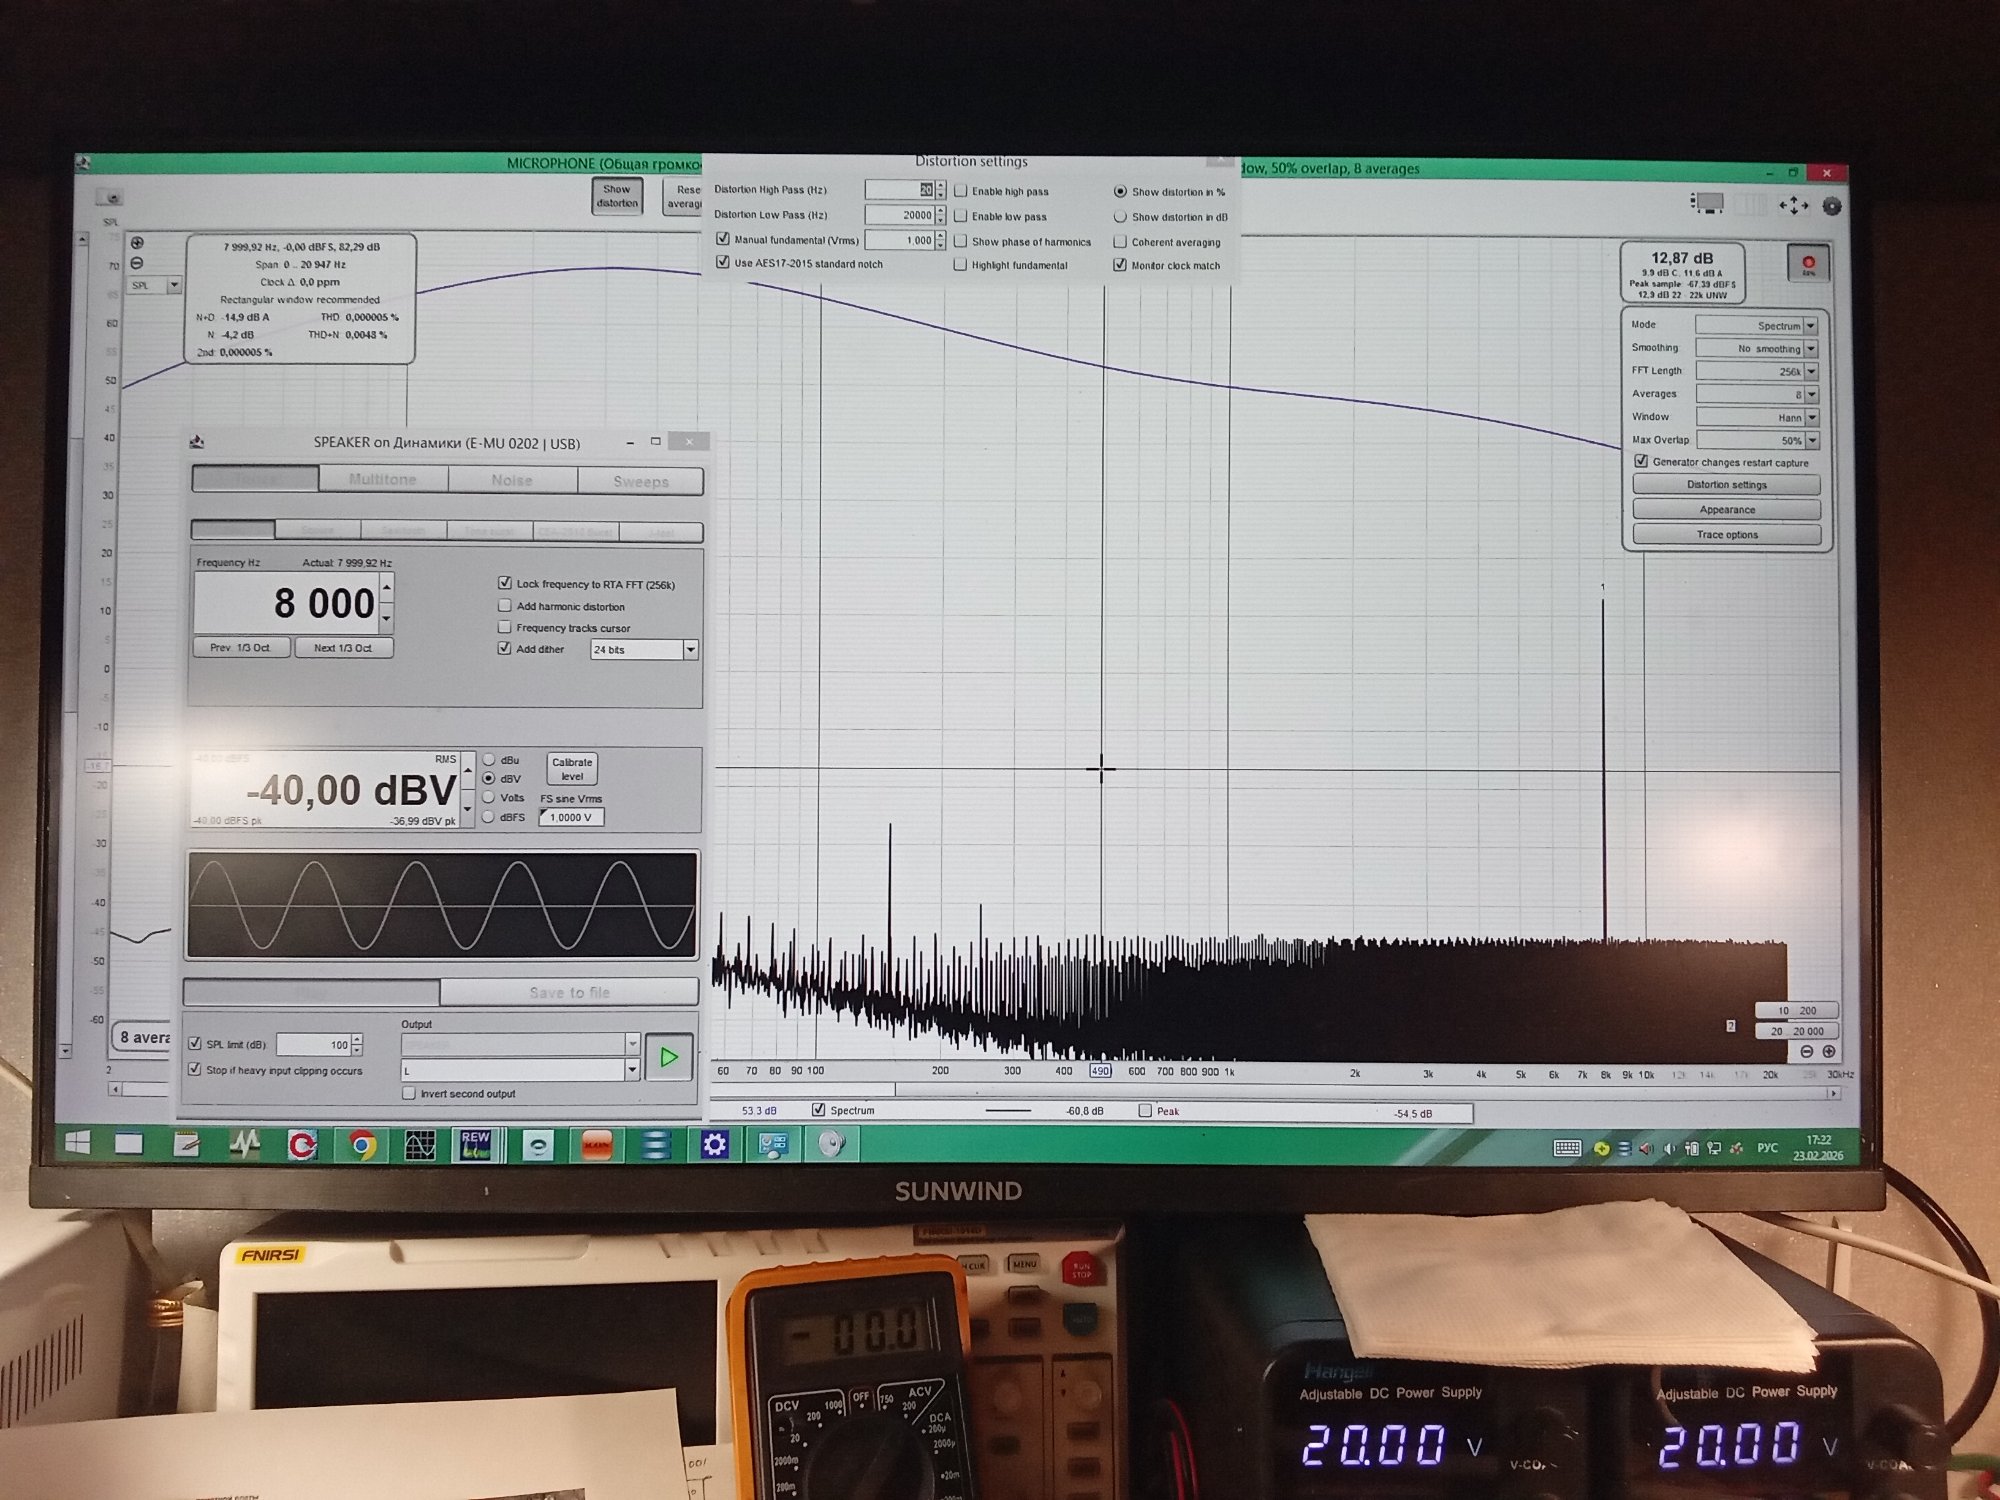Click the scrollbars toggle icon in toolbar

pyautogui.click(x=1708, y=204)
